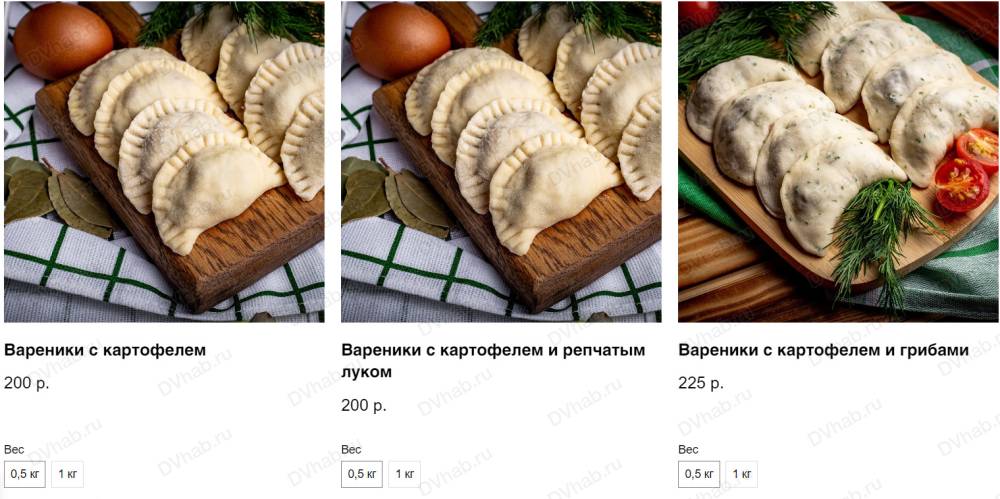Choose 1 кг for vareniki with репчатым луком

[x=404, y=474]
